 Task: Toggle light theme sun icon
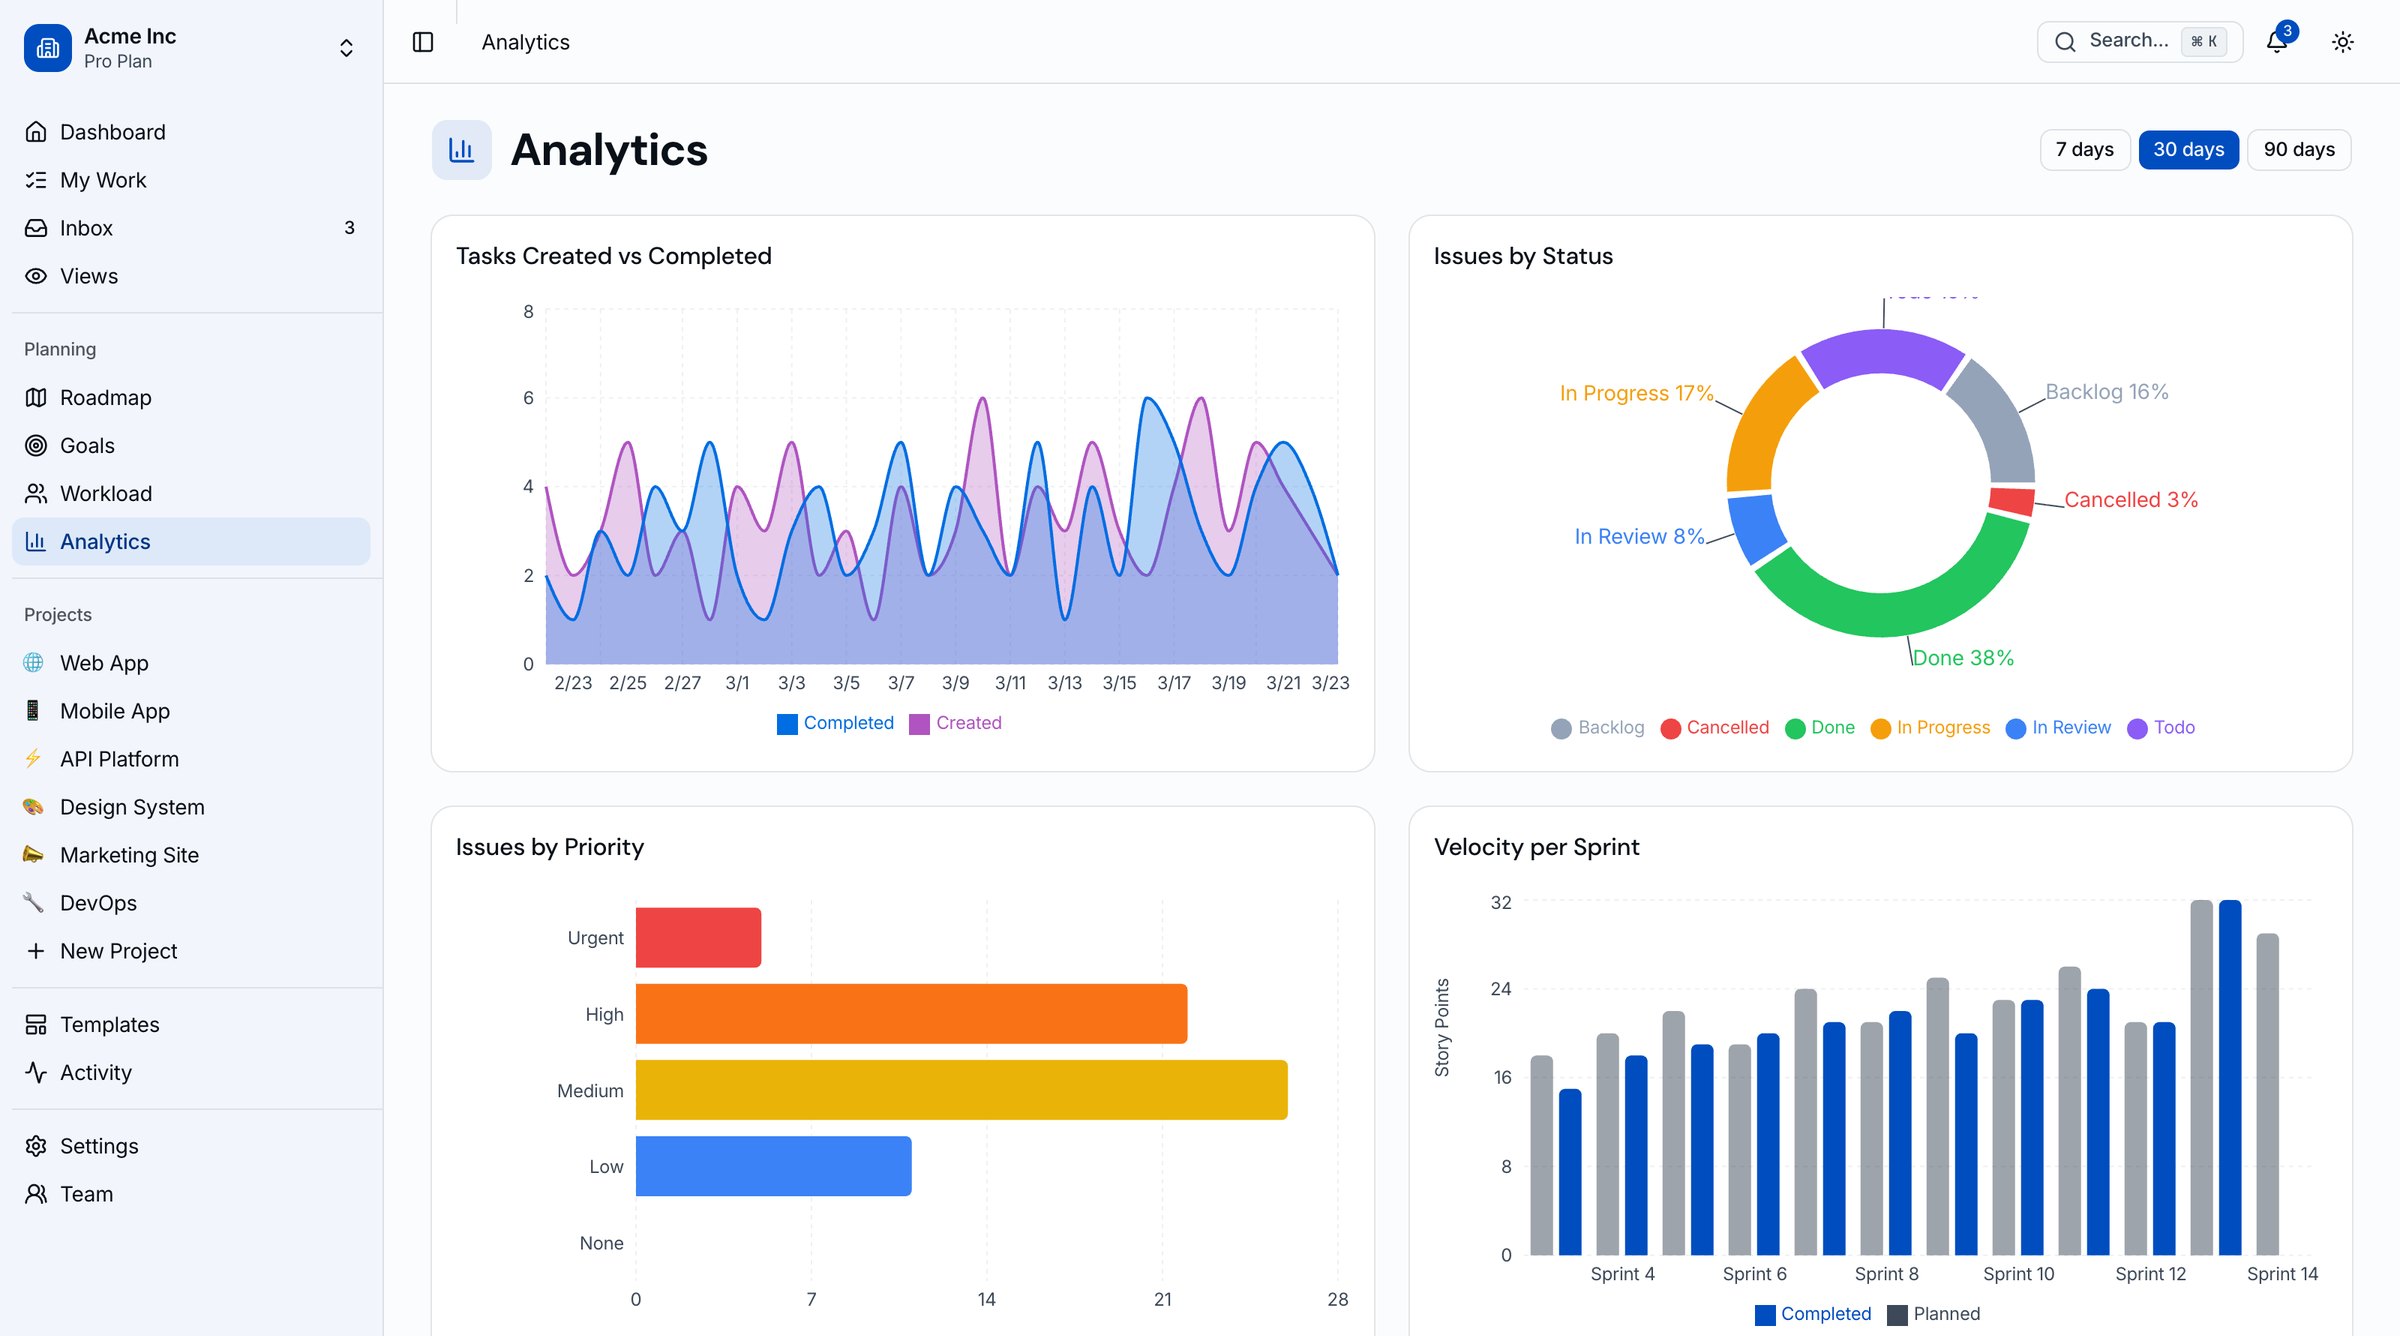pyautogui.click(x=2343, y=42)
